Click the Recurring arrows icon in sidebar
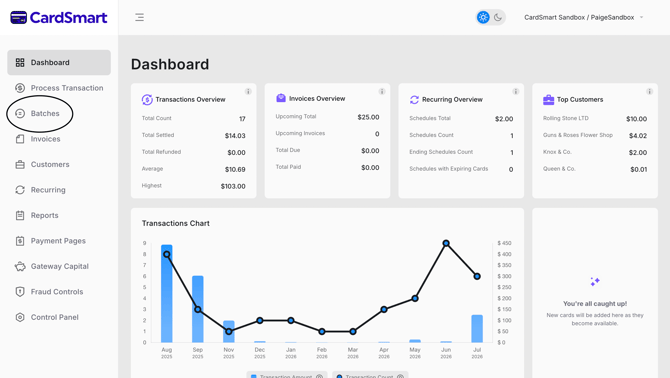 pyautogui.click(x=20, y=190)
